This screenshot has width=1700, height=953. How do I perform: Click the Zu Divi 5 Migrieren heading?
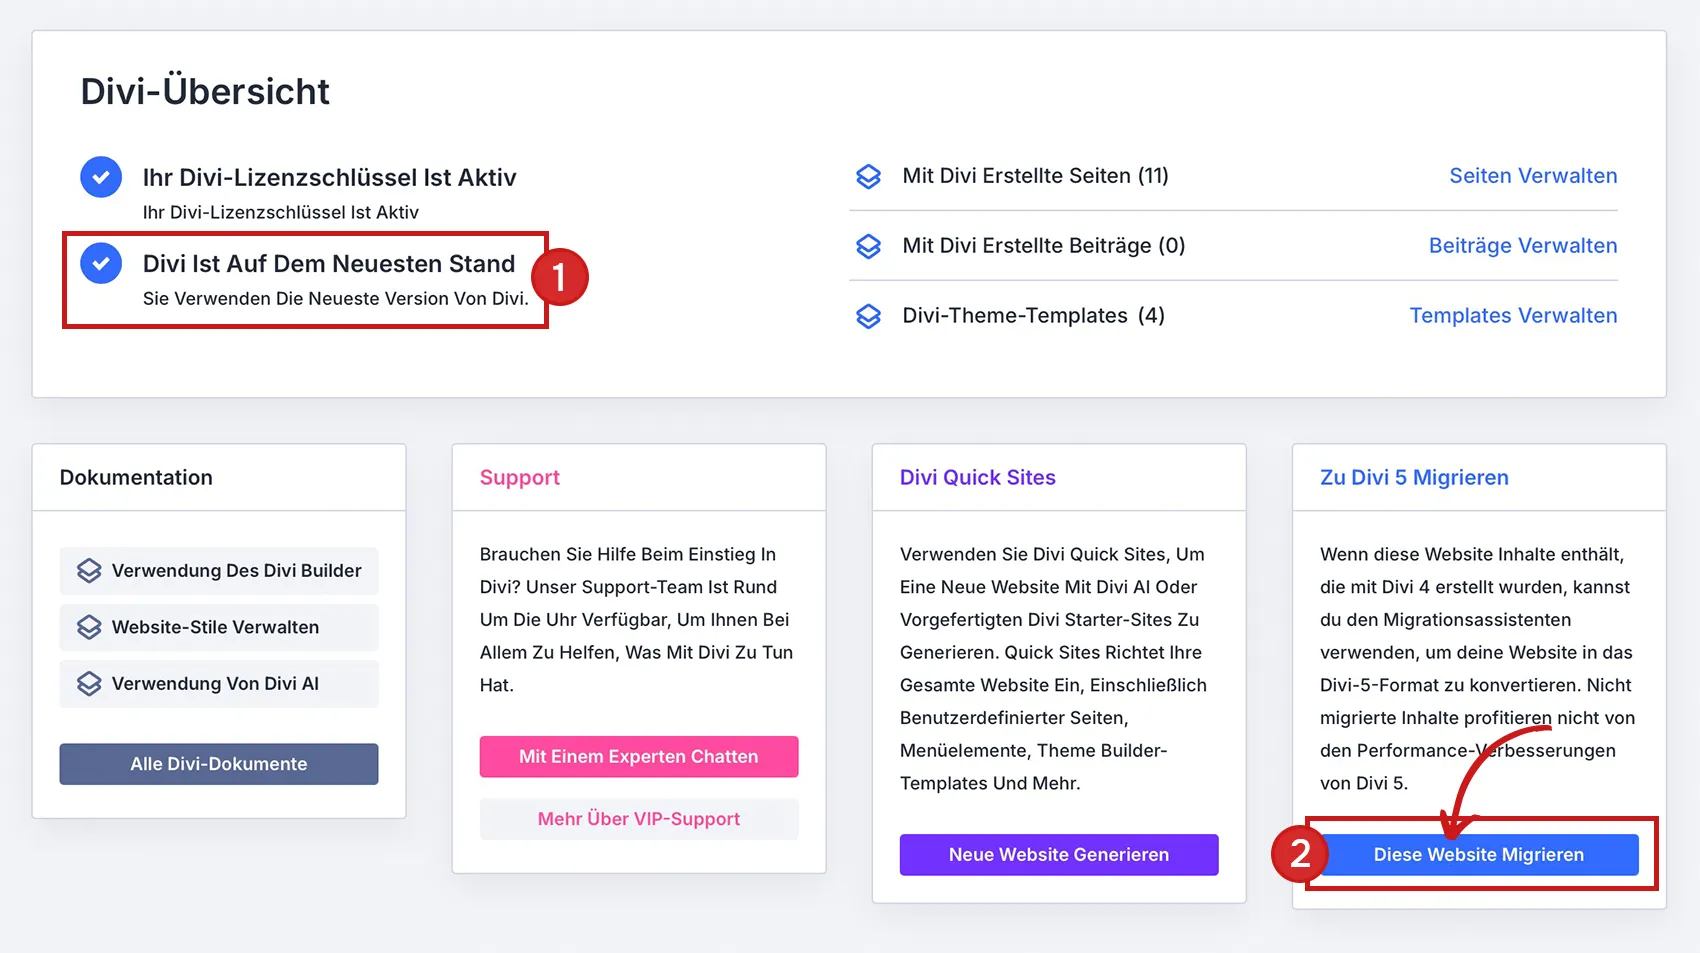(1414, 478)
